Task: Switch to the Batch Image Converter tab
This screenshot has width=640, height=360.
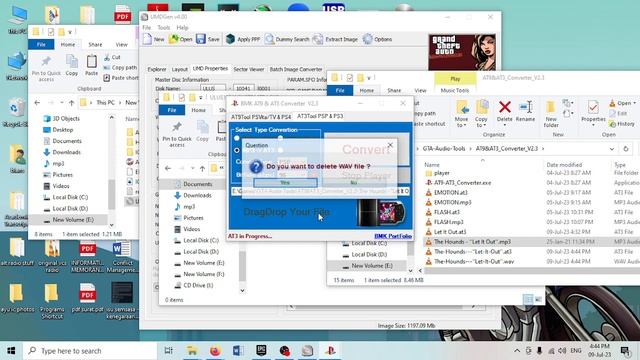Action: click(x=296, y=69)
